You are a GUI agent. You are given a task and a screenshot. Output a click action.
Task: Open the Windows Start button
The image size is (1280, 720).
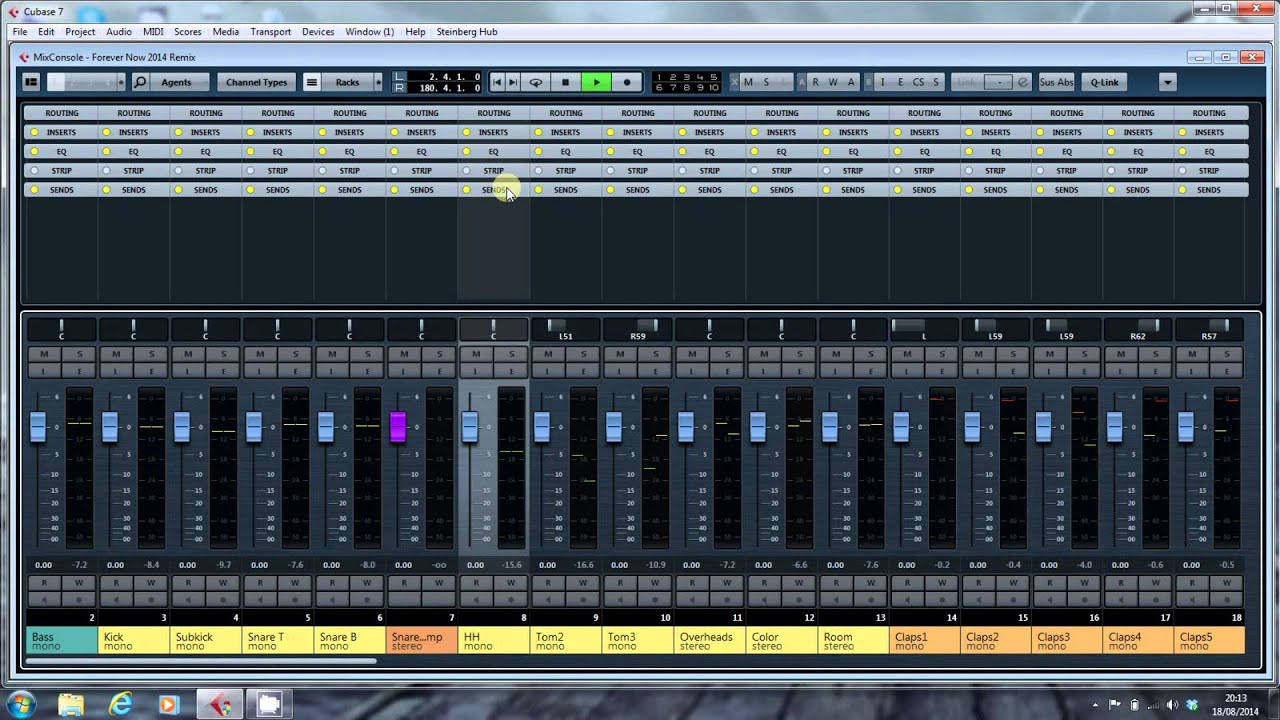[21, 704]
